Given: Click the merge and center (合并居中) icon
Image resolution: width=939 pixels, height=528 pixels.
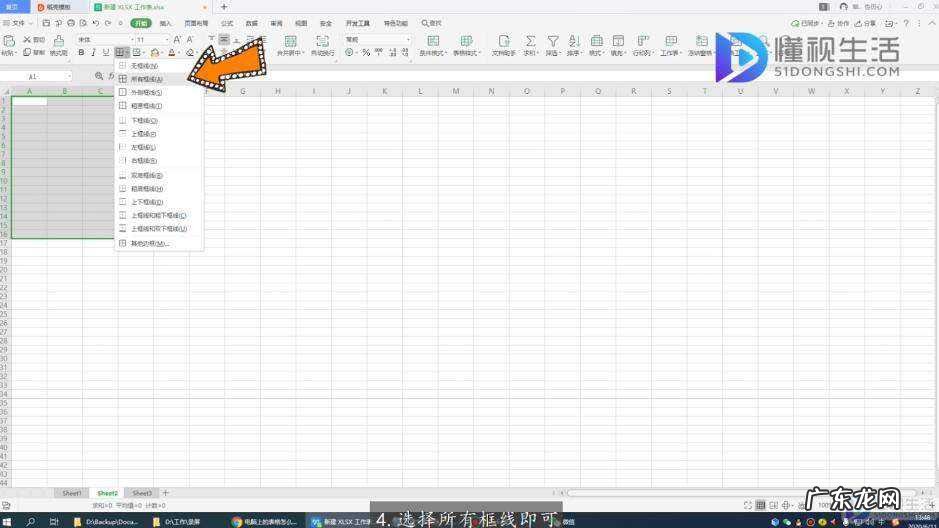Looking at the screenshot, I should [x=290, y=42].
